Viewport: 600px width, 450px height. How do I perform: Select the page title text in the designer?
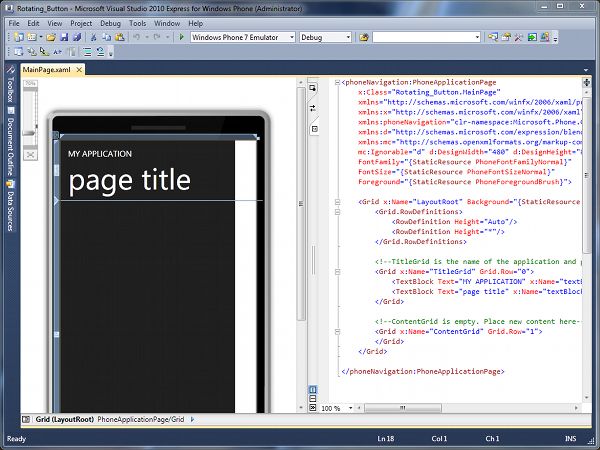coord(129,181)
